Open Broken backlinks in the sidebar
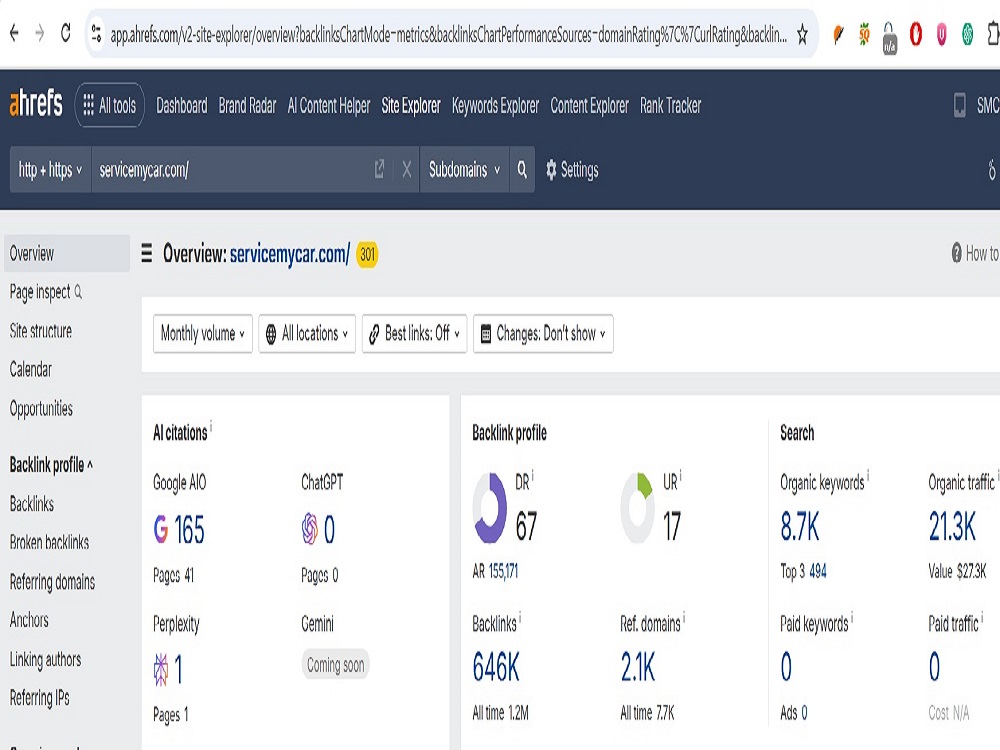Viewport: 1000px width, 750px height. click(x=49, y=542)
